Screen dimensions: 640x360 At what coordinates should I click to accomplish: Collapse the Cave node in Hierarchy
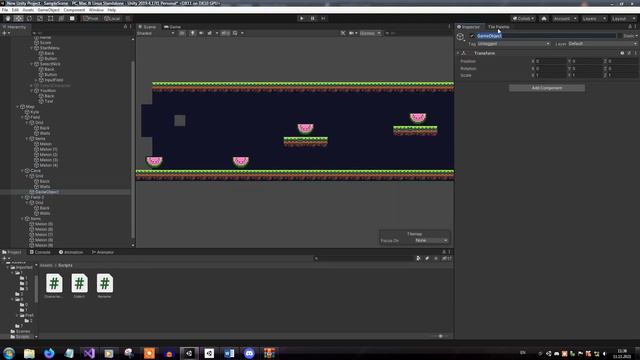(x=22, y=171)
